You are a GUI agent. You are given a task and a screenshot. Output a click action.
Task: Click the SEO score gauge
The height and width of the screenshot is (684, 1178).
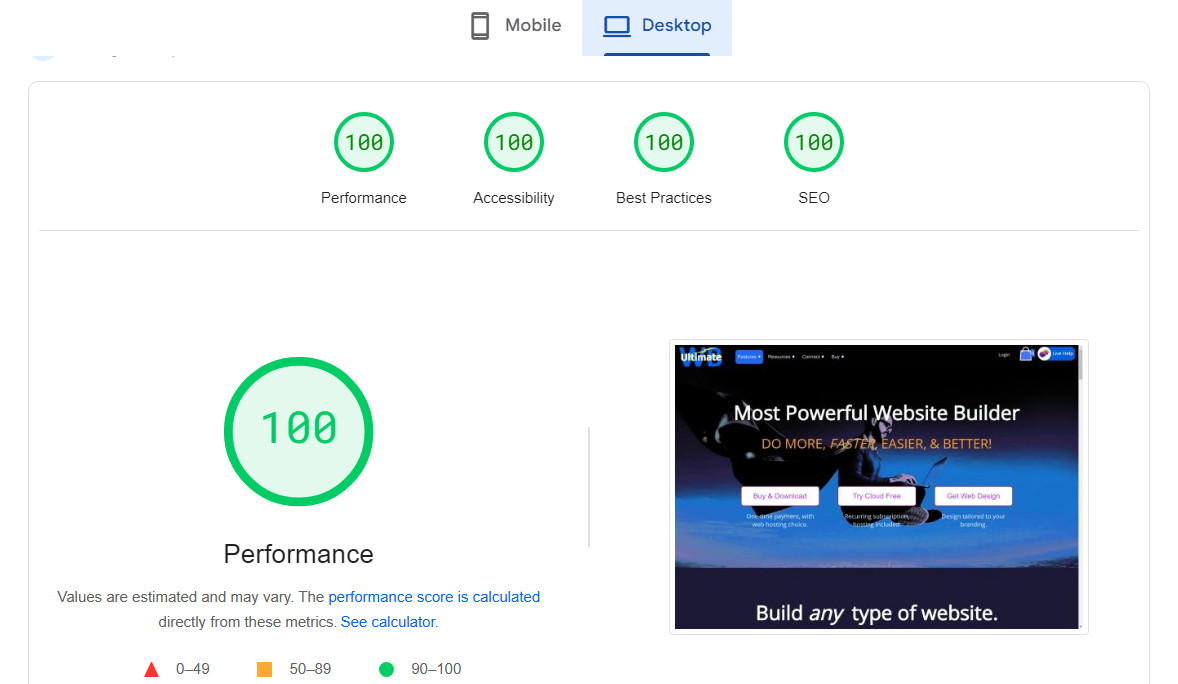pos(813,143)
